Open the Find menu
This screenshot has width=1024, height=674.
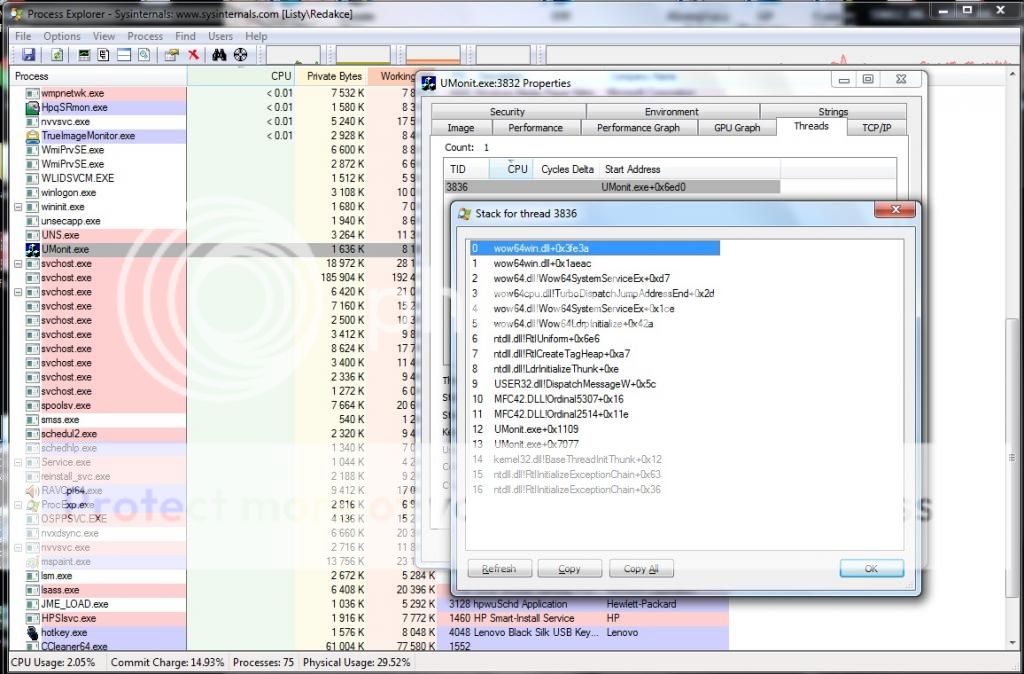click(x=185, y=37)
